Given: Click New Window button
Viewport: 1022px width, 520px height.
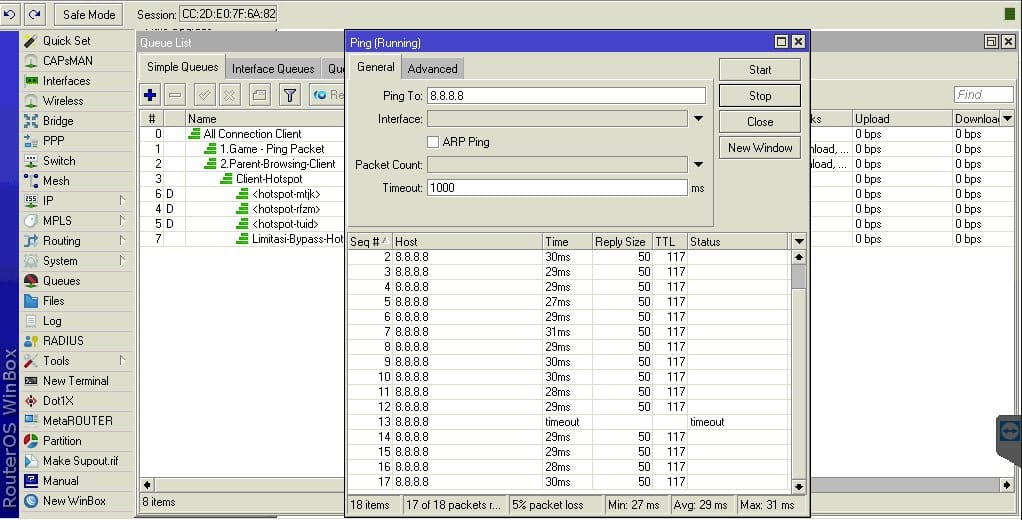Looking at the screenshot, I should (760, 148).
